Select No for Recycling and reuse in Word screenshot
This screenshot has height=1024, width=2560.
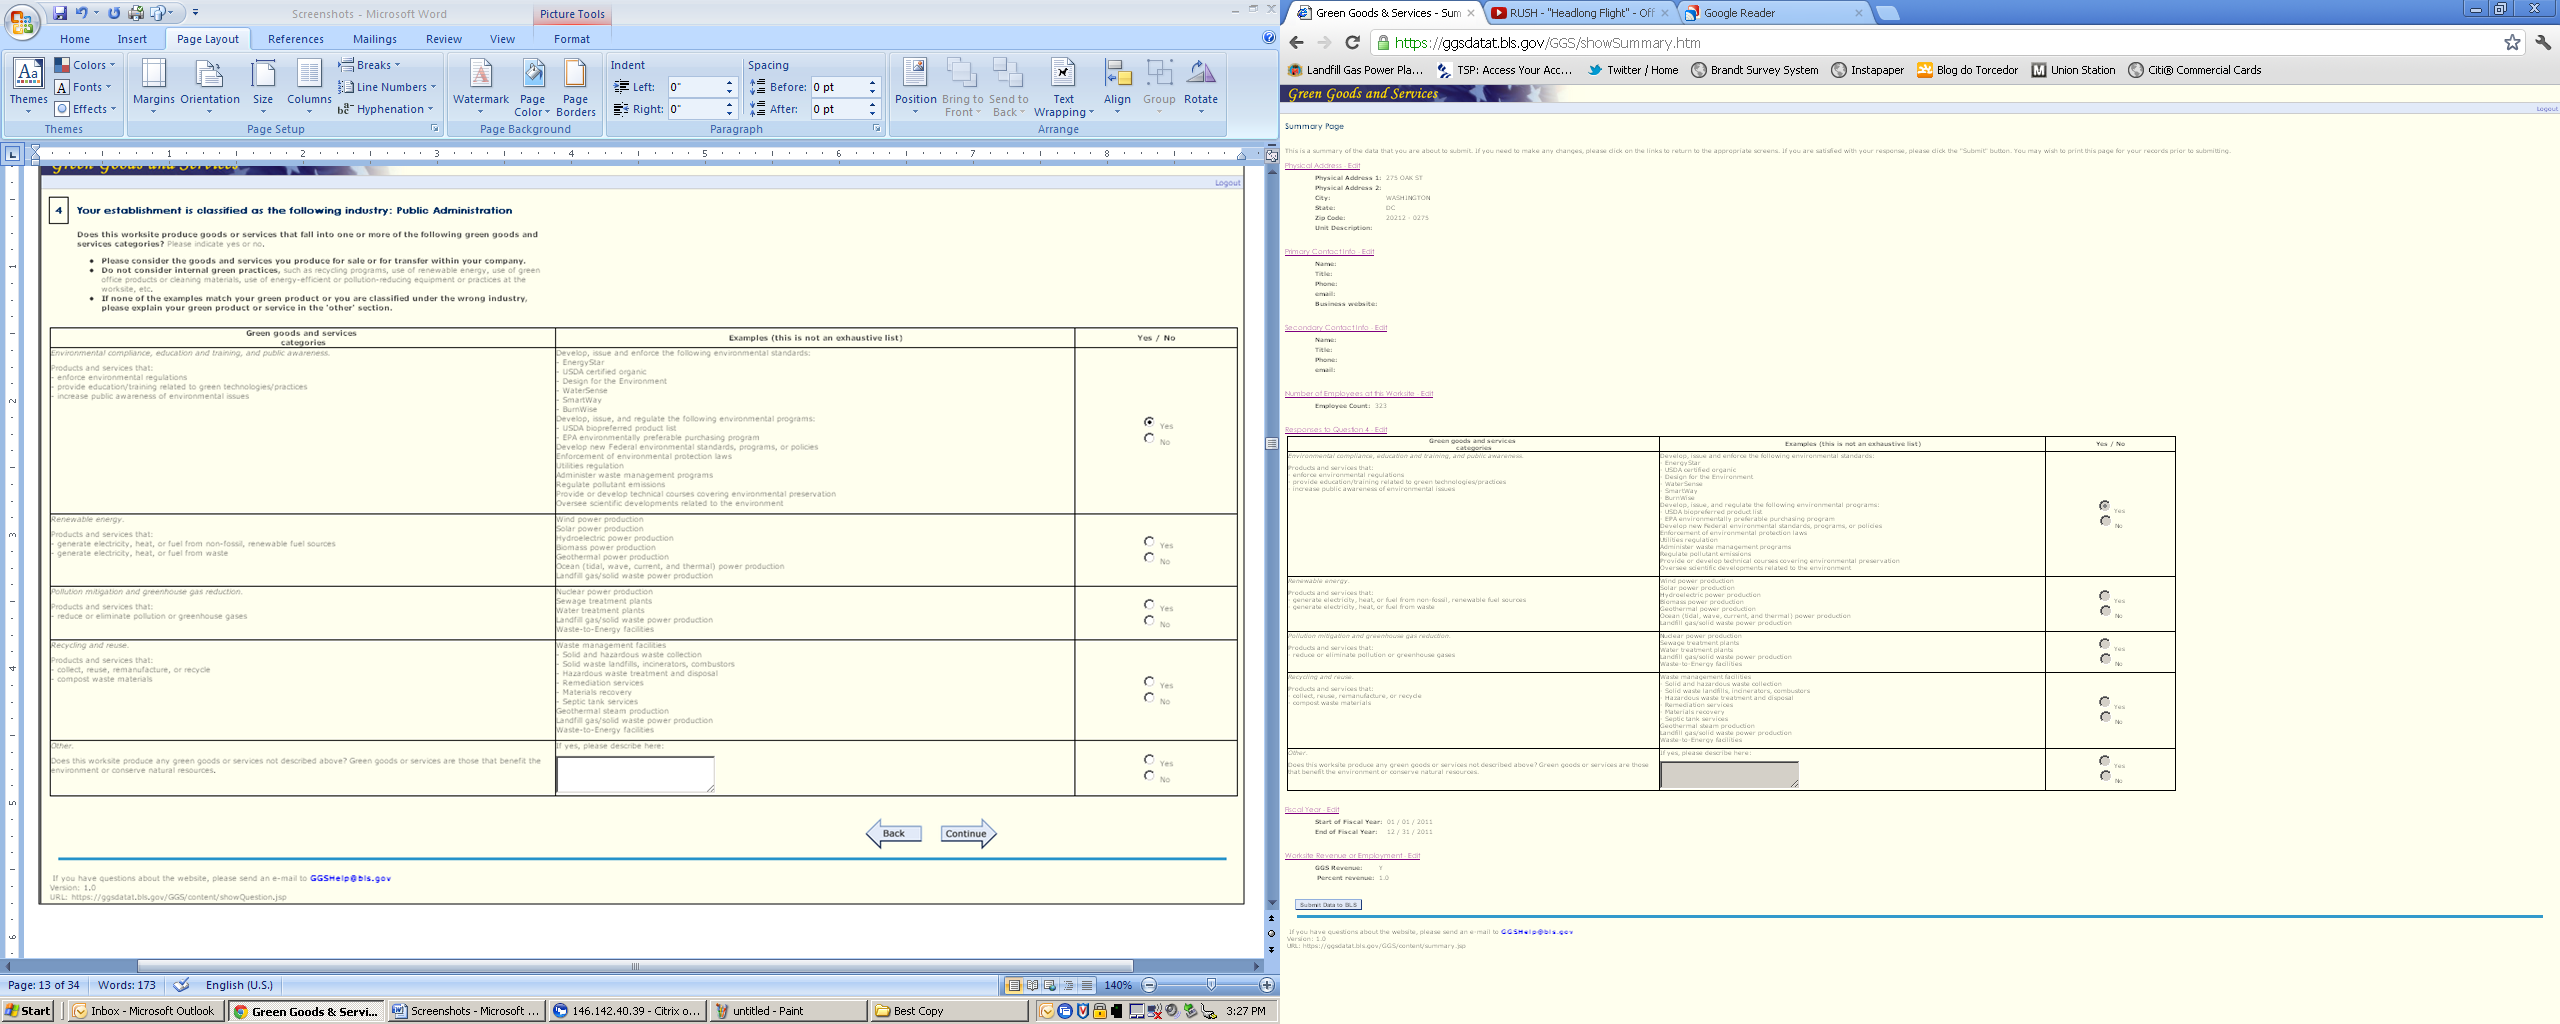click(1149, 698)
